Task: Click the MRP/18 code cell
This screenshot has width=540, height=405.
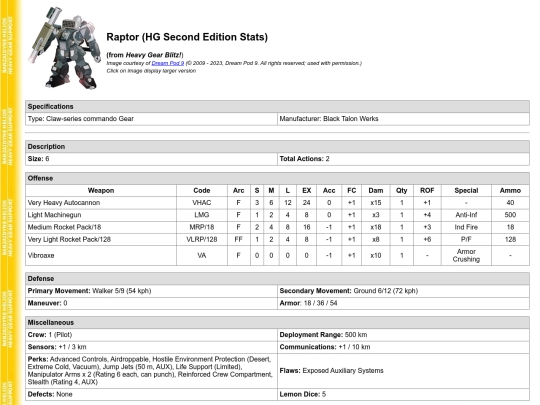Action: 202,227
